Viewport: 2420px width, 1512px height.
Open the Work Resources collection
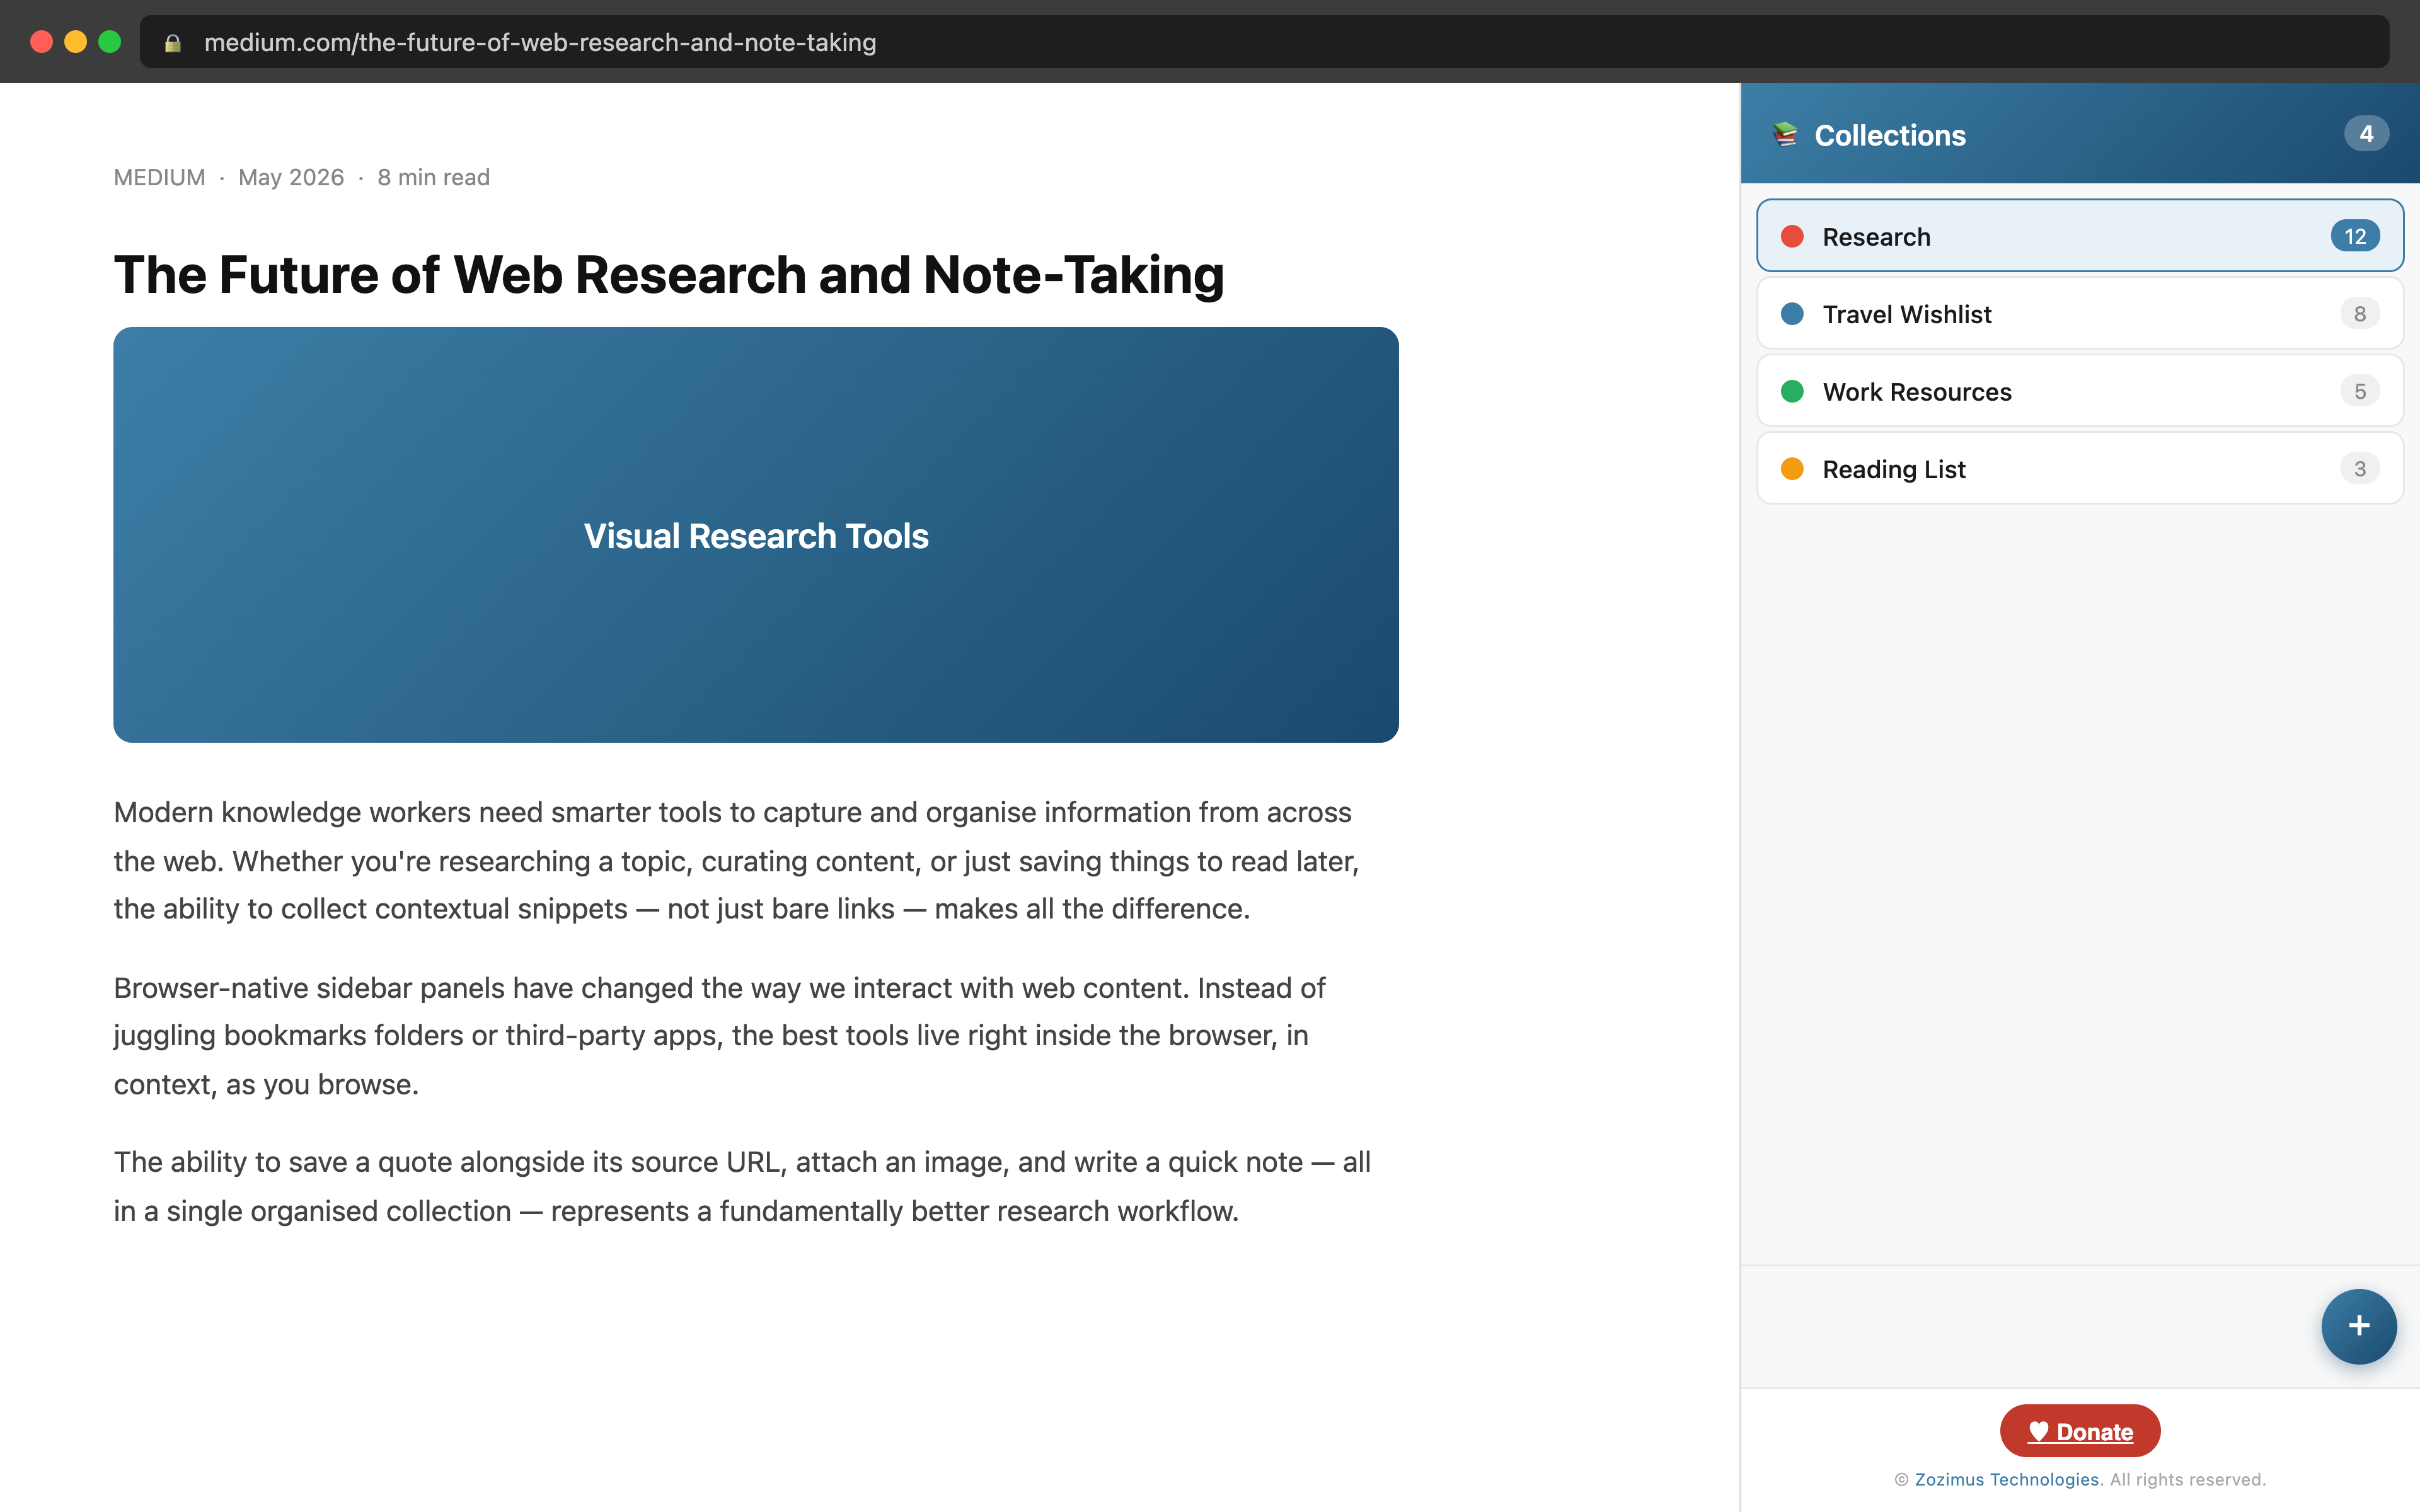point(2079,391)
